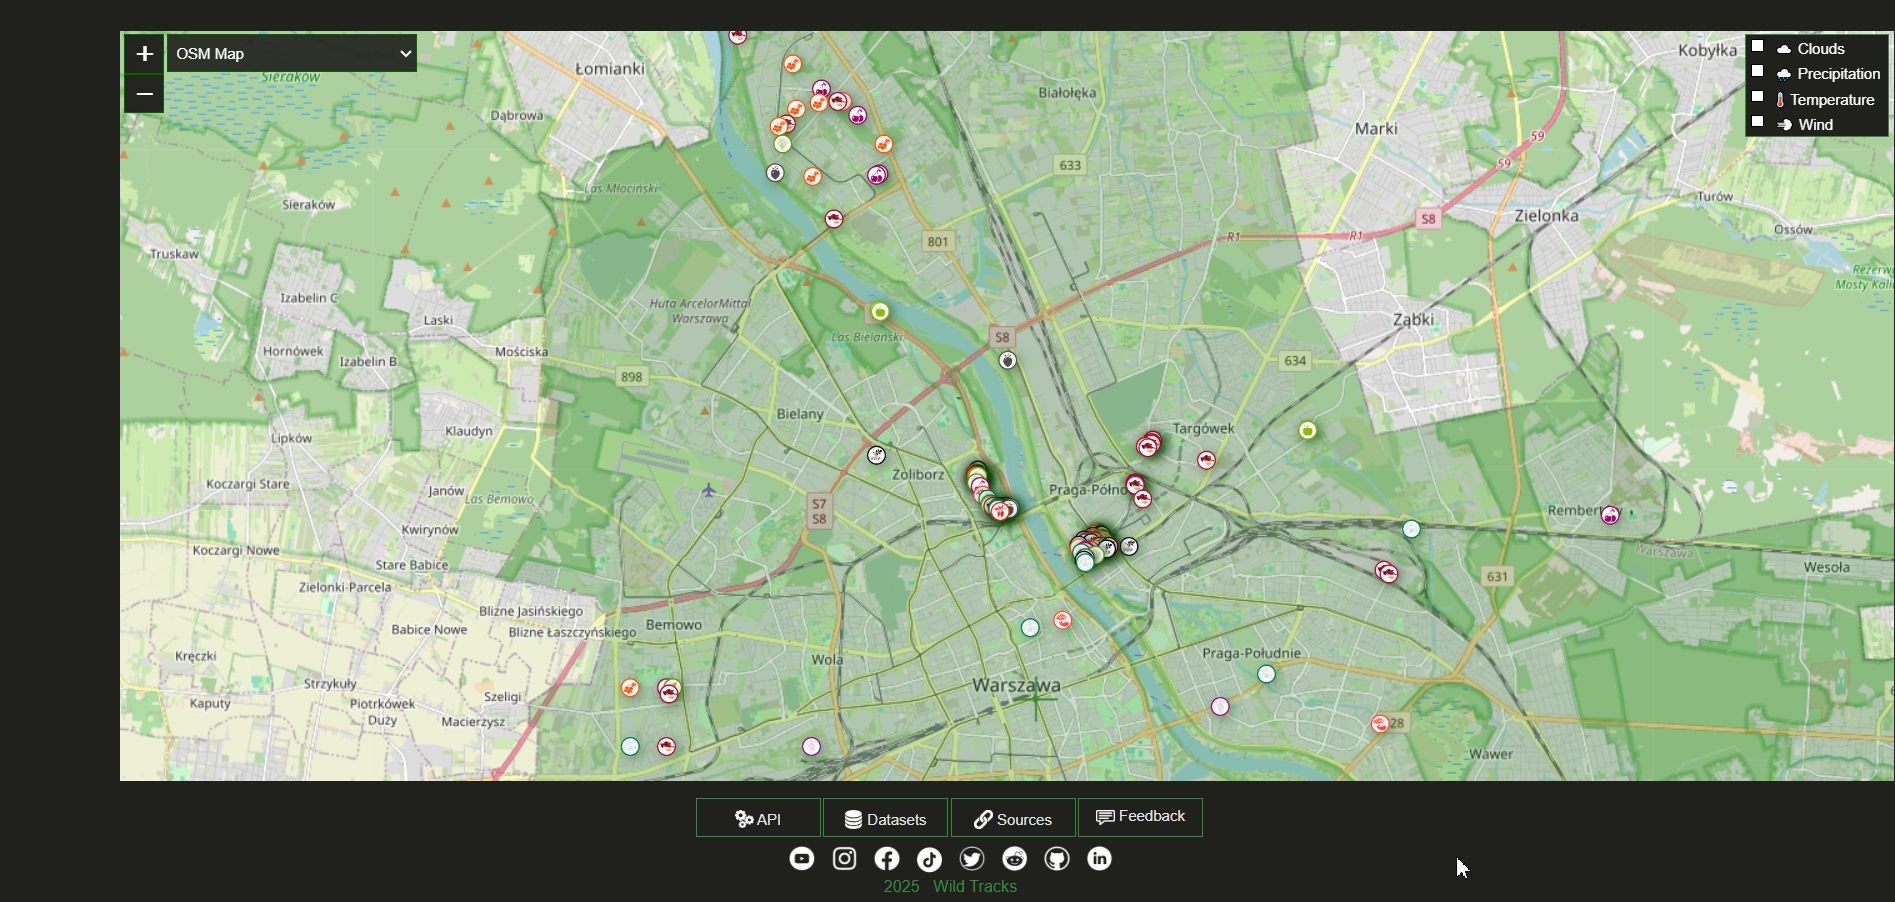This screenshot has height=902, width=1895.
Task: Click the Wild Tracks footer link
Action: point(974,886)
